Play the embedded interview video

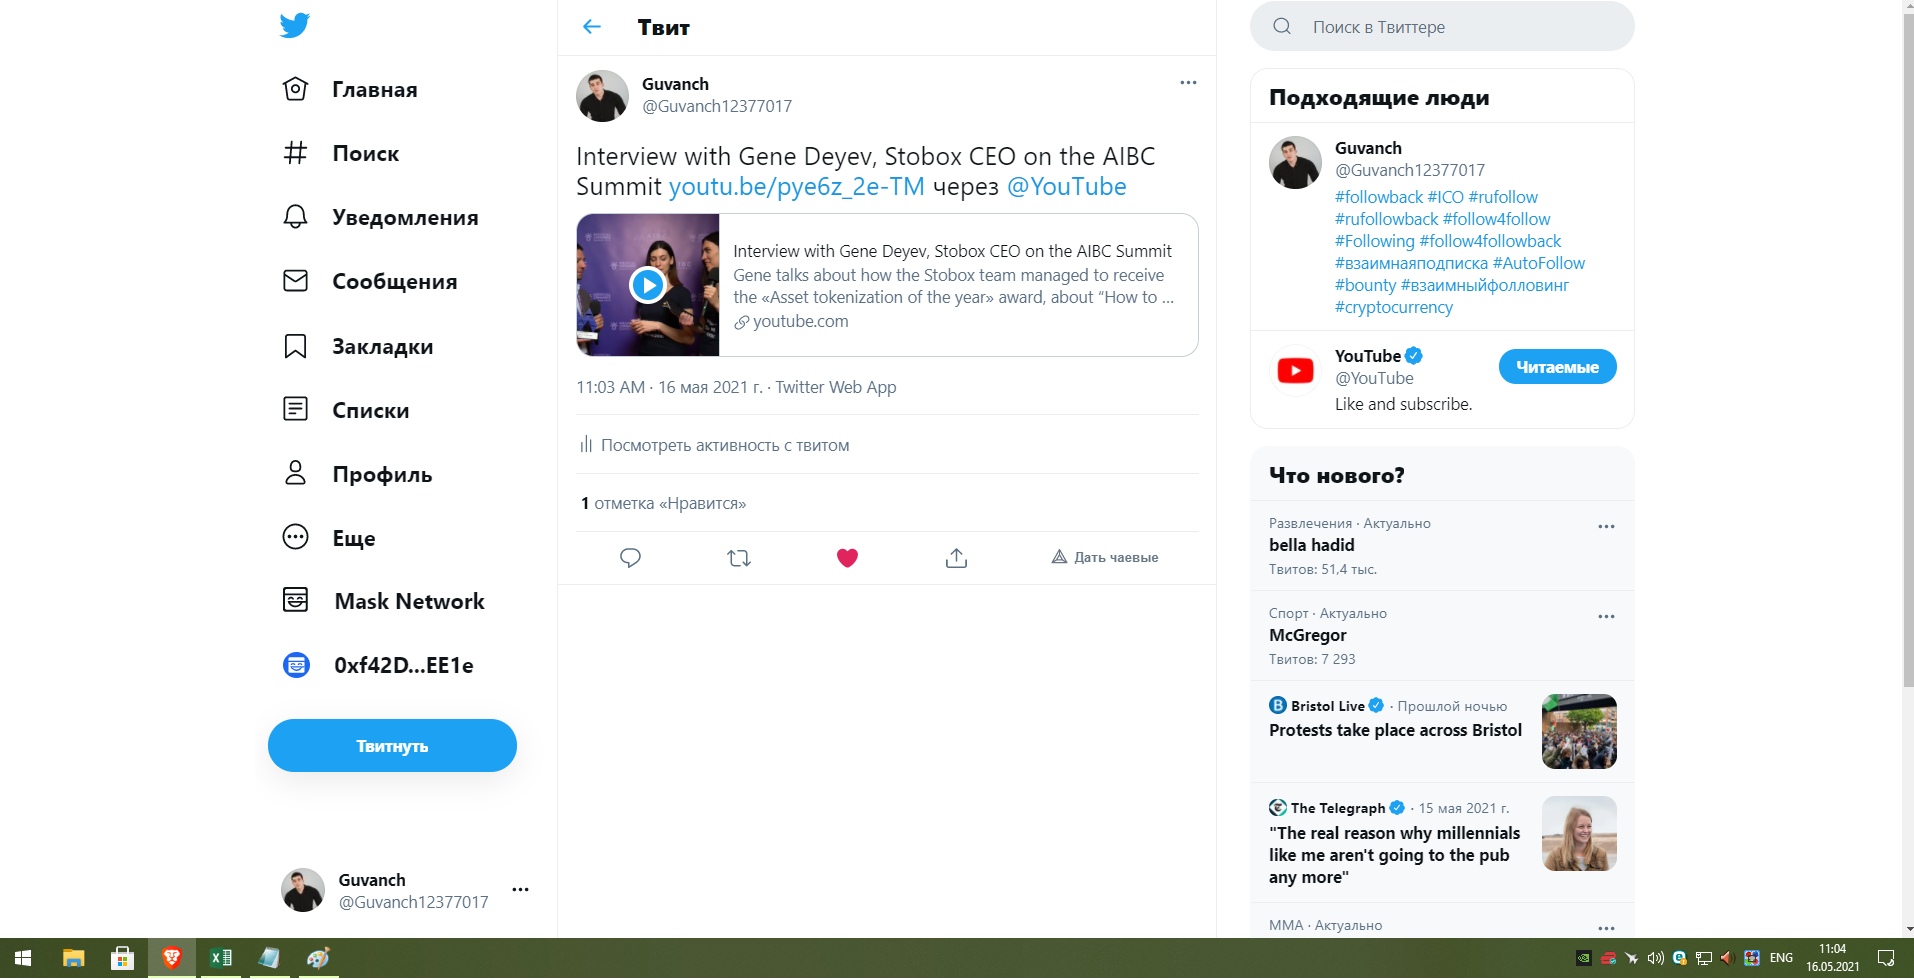click(648, 285)
